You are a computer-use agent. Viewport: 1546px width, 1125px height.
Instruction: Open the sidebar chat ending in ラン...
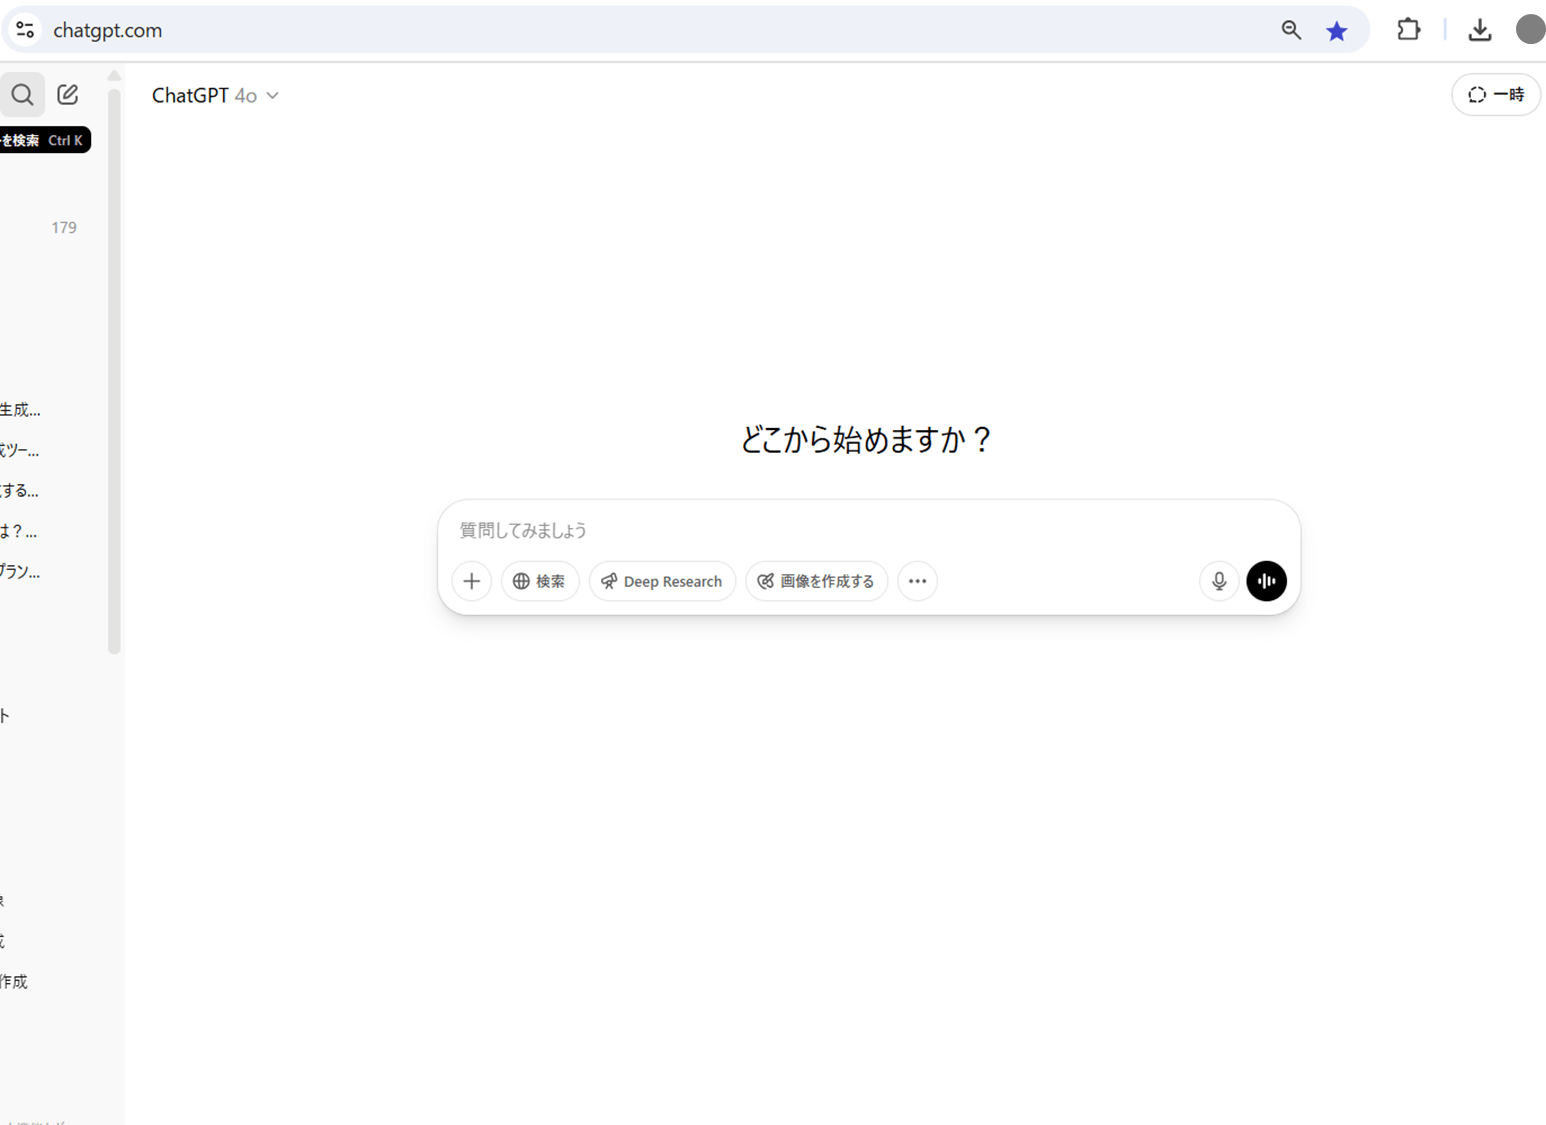[20, 572]
